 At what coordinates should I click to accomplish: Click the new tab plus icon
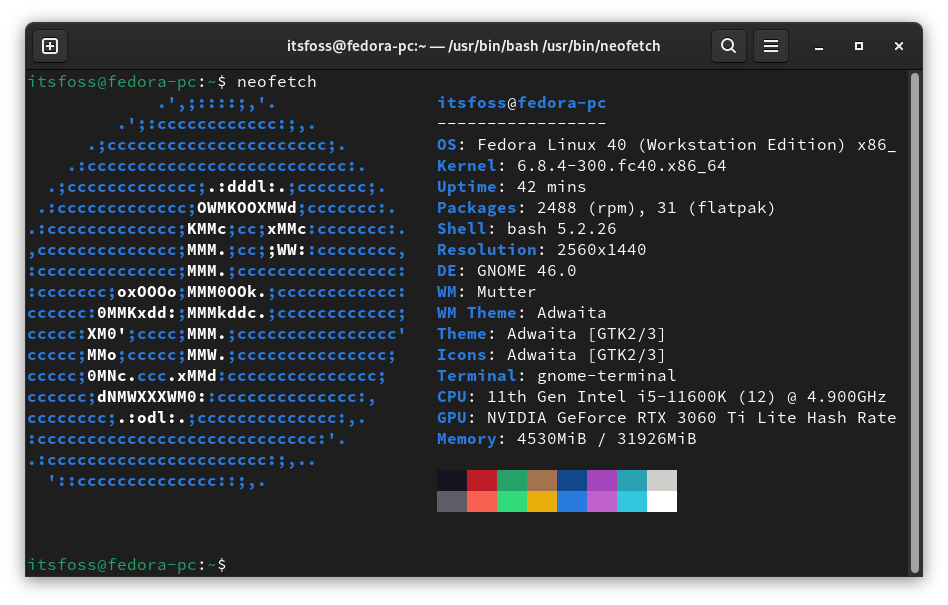(x=50, y=46)
